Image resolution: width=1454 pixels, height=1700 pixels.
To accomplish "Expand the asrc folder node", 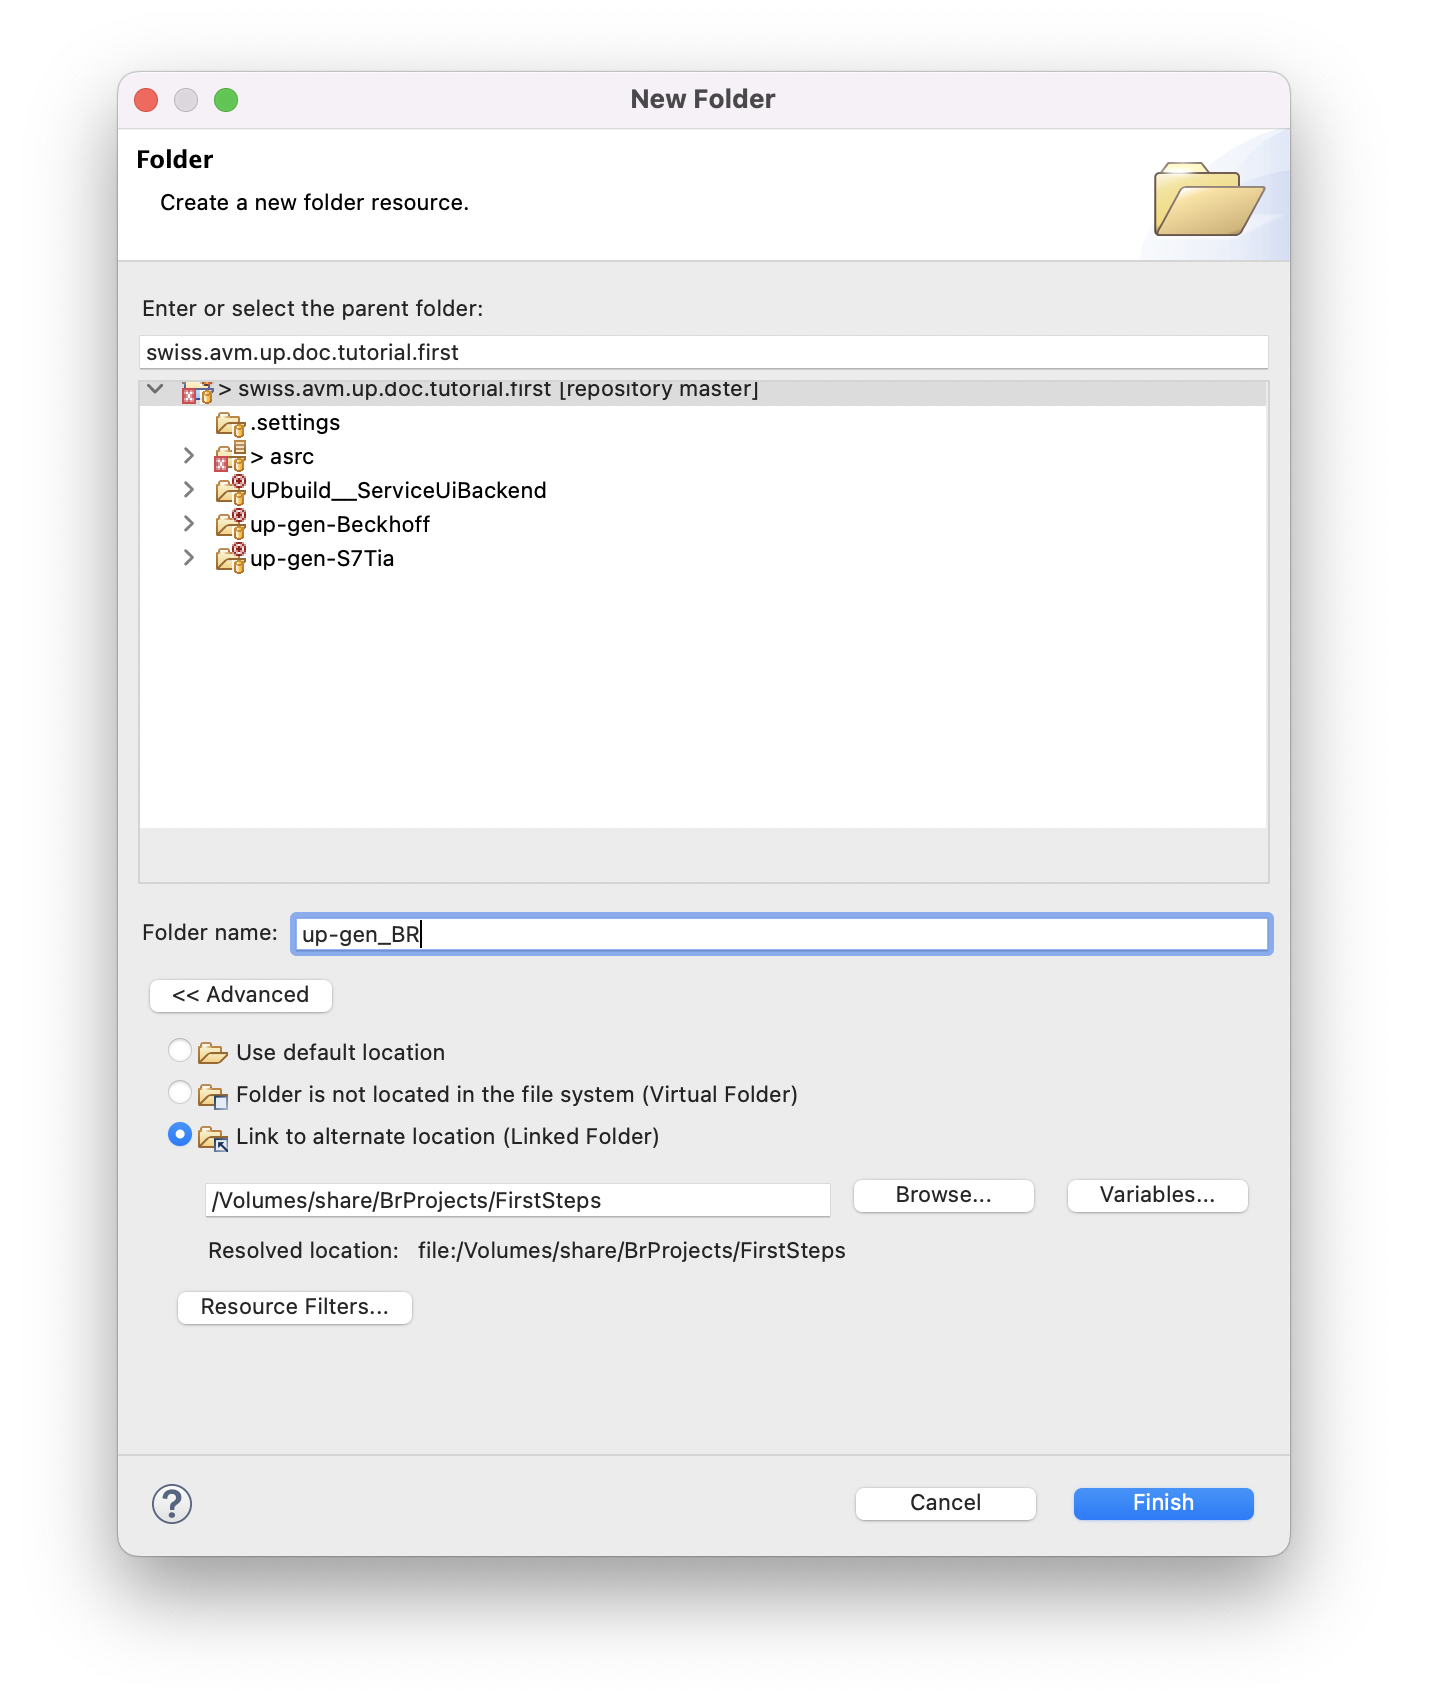I will 188,456.
